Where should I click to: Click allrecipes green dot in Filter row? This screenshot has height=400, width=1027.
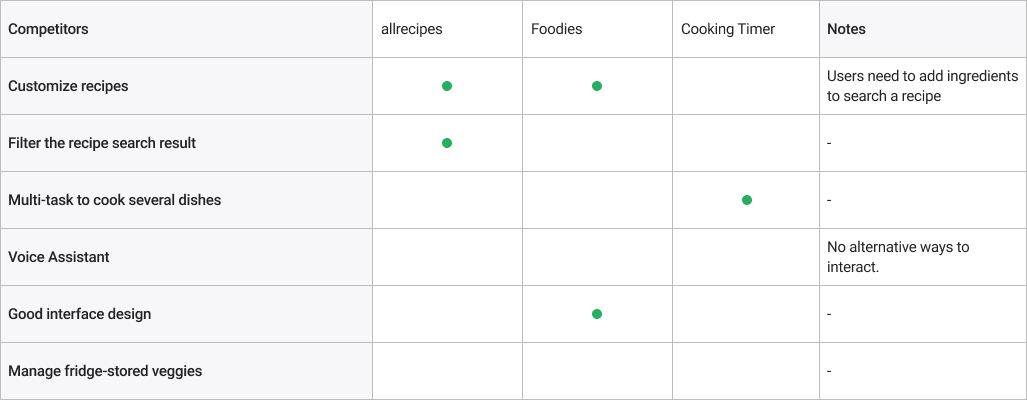point(447,143)
